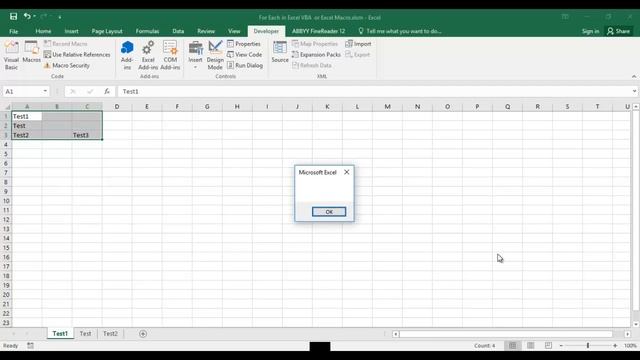Click Refresh Data in XML group
This screenshot has height=360, width=640.
click(312, 65)
